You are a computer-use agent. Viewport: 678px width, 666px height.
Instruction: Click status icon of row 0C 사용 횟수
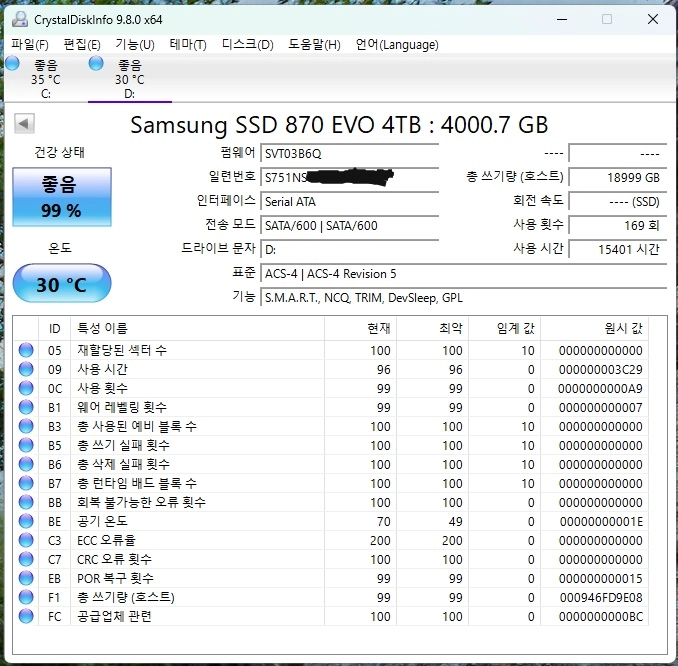26,388
